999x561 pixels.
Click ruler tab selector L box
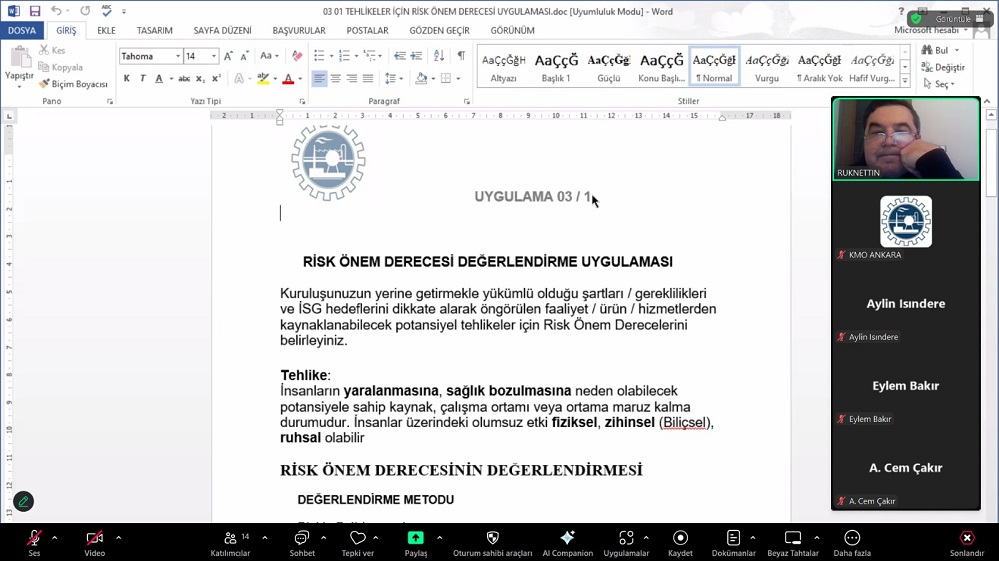tap(9, 116)
